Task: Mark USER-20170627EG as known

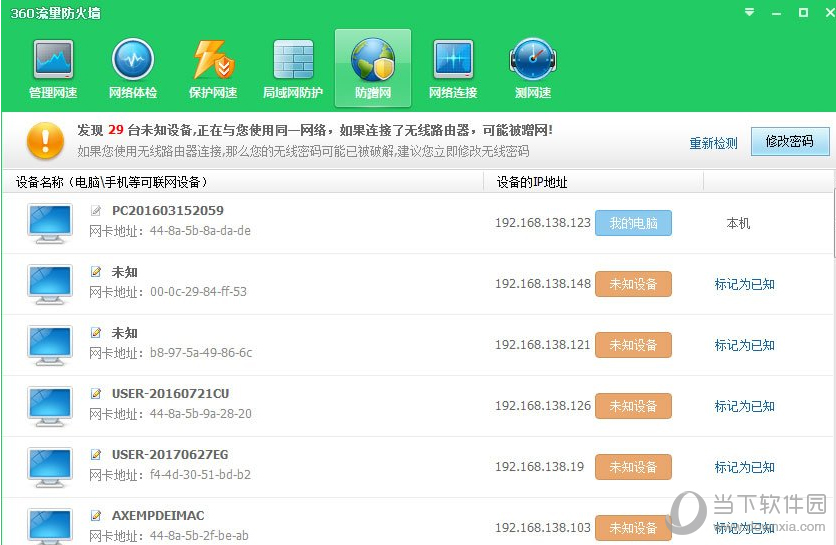Action: pos(744,467)
